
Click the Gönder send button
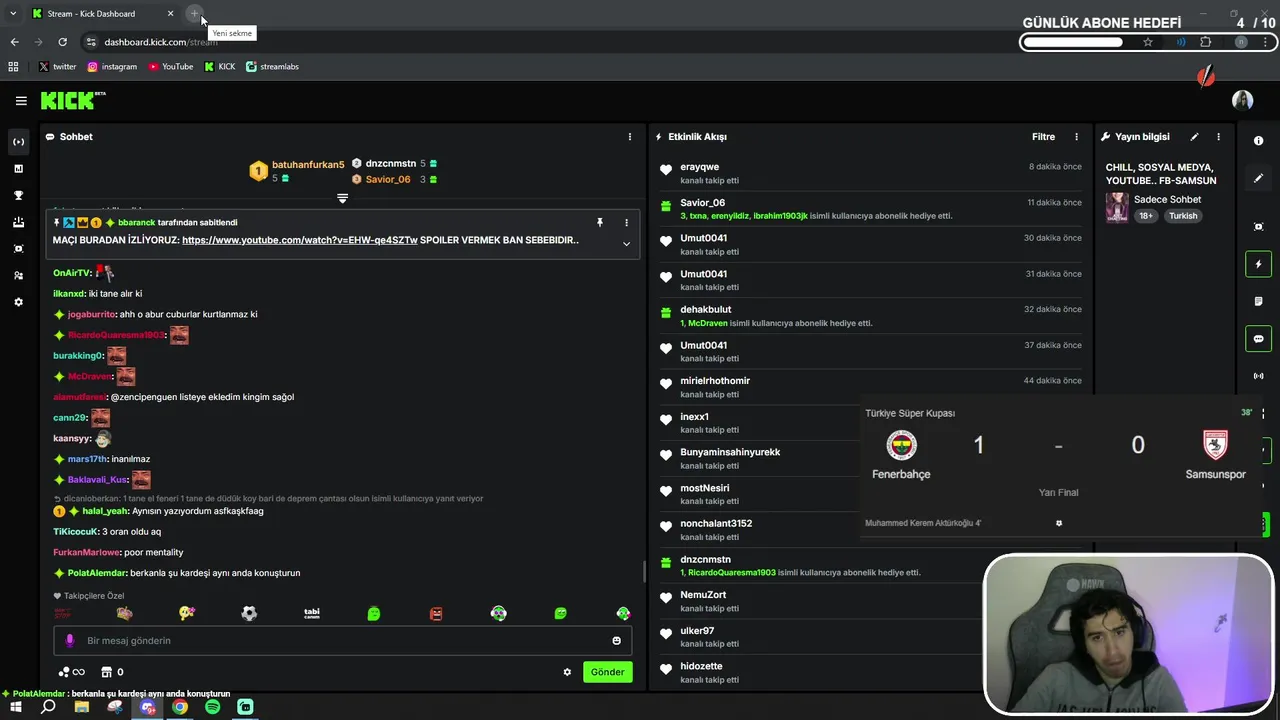(x=607, y=672)
